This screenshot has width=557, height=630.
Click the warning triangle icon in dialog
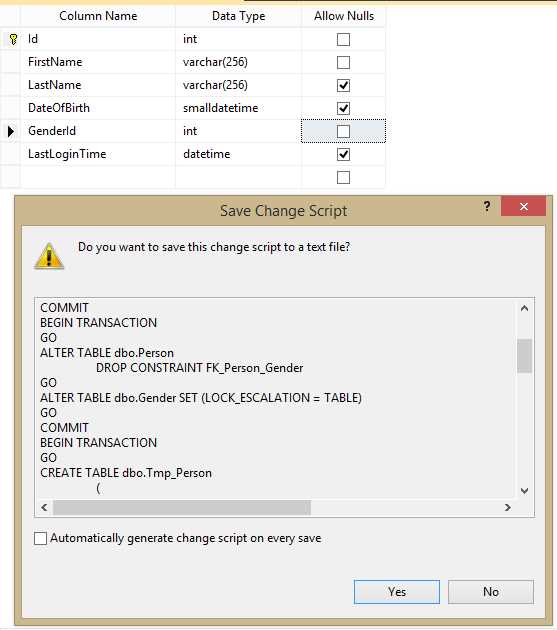tap(49, 256)
